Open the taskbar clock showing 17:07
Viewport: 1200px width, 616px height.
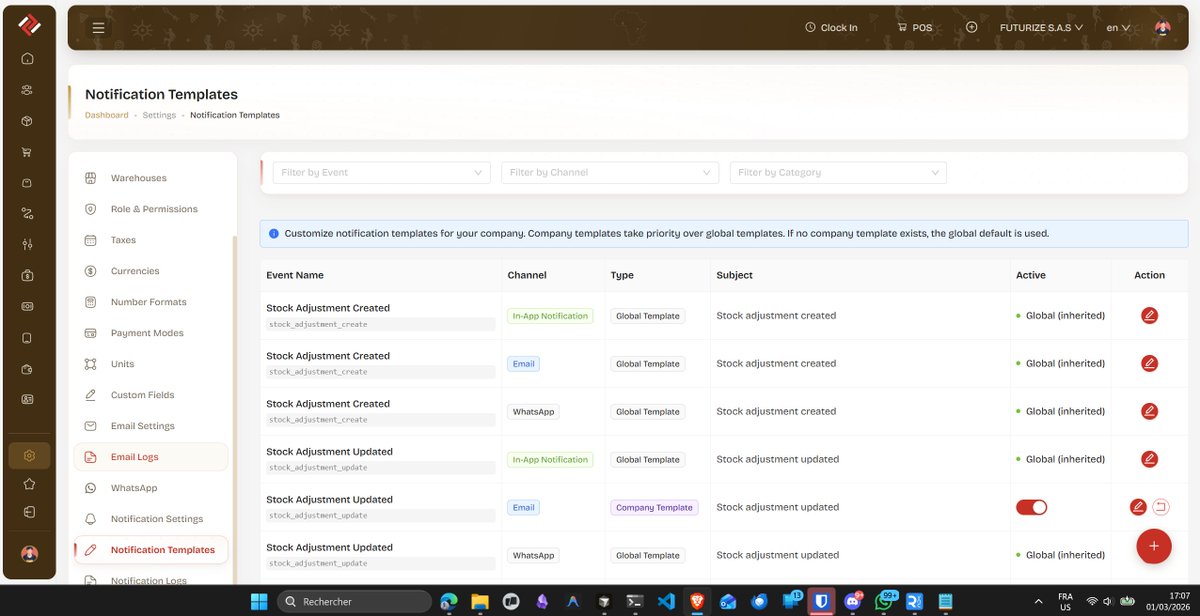pyautogui.click(x=1170, y=601)
